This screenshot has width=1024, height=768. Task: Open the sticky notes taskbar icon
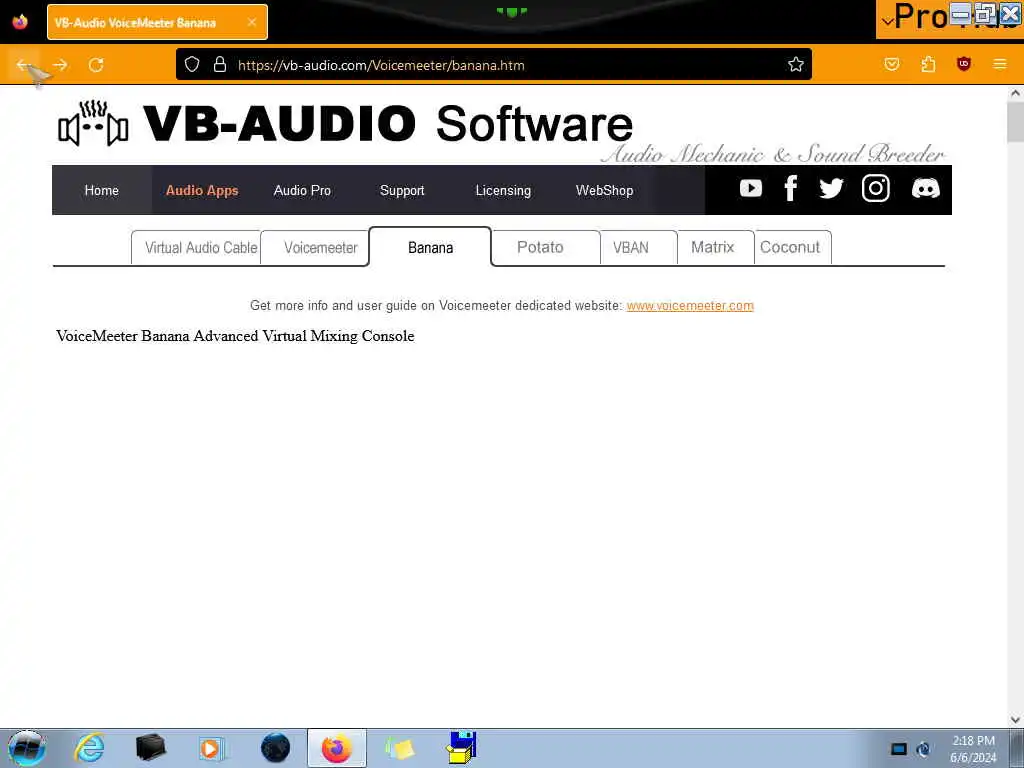tap(400, 748)
